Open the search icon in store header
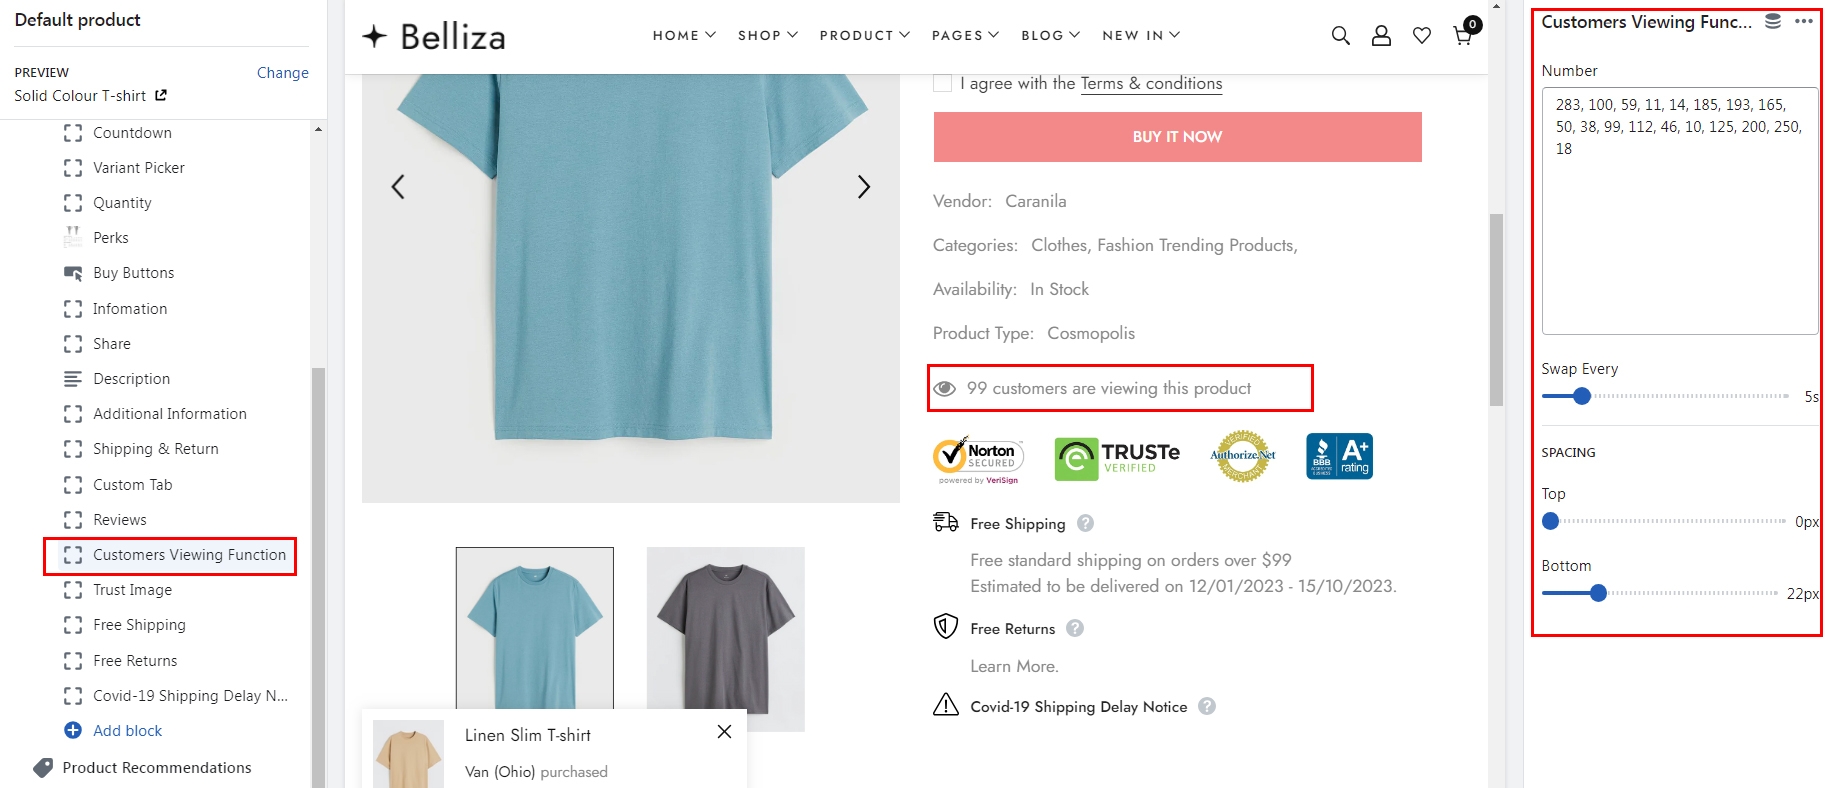Image resolution: width=1830 pixels, height=788 pixels. [1340, 36]
